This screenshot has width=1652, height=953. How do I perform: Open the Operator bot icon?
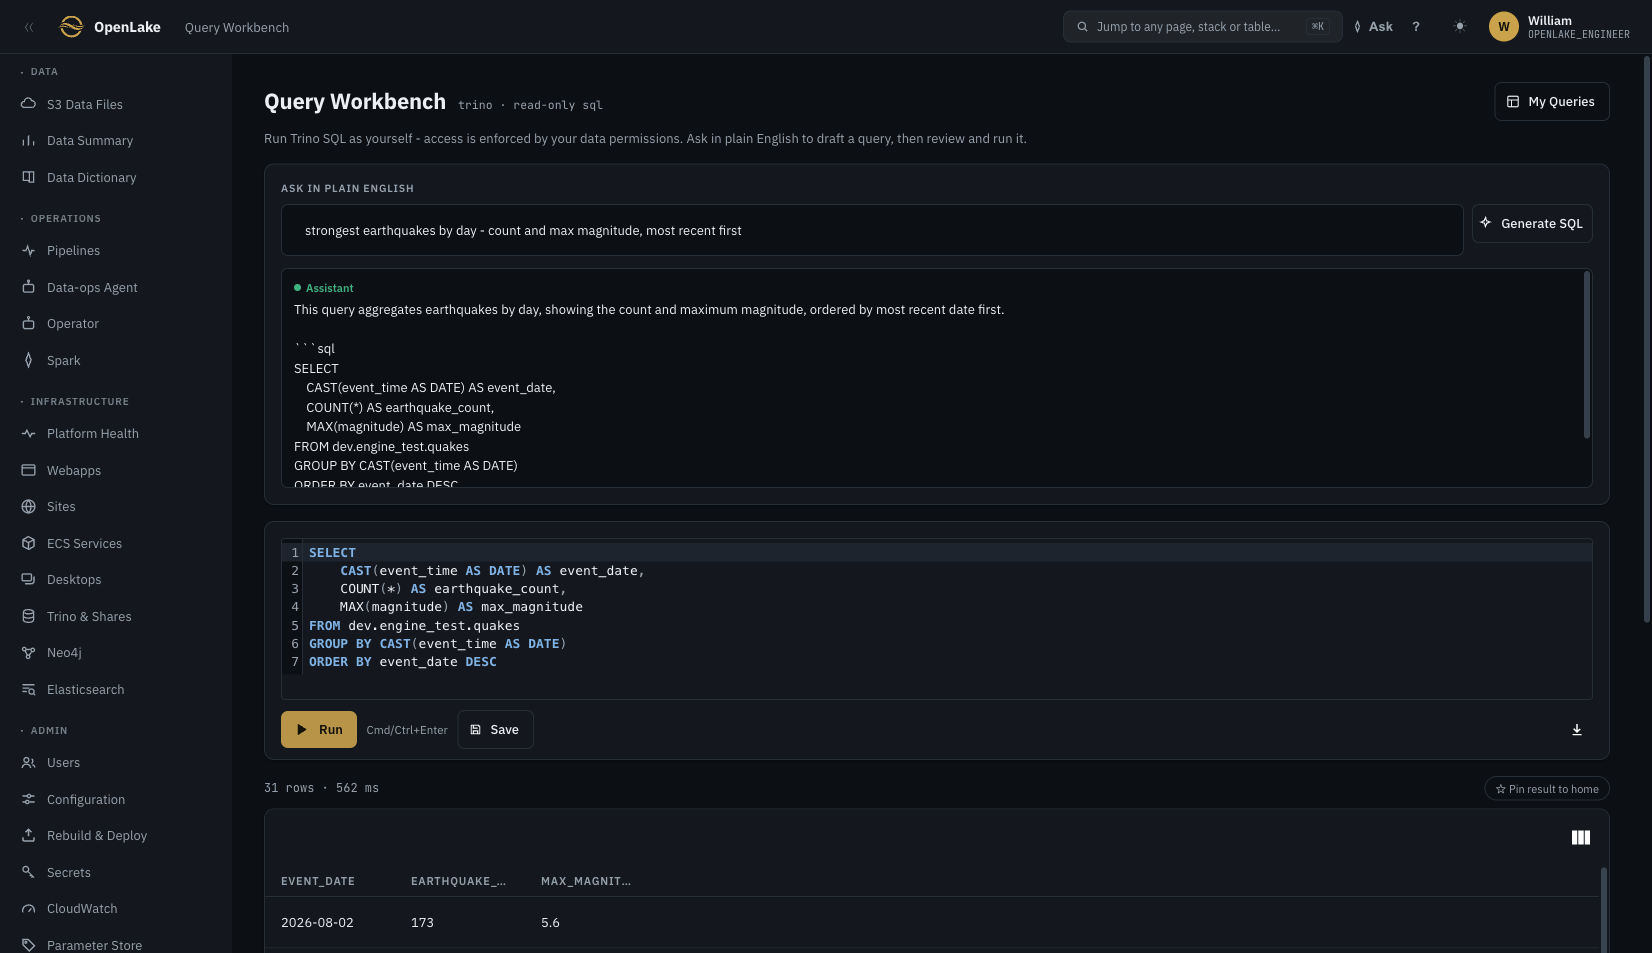(x=28, y=324)
